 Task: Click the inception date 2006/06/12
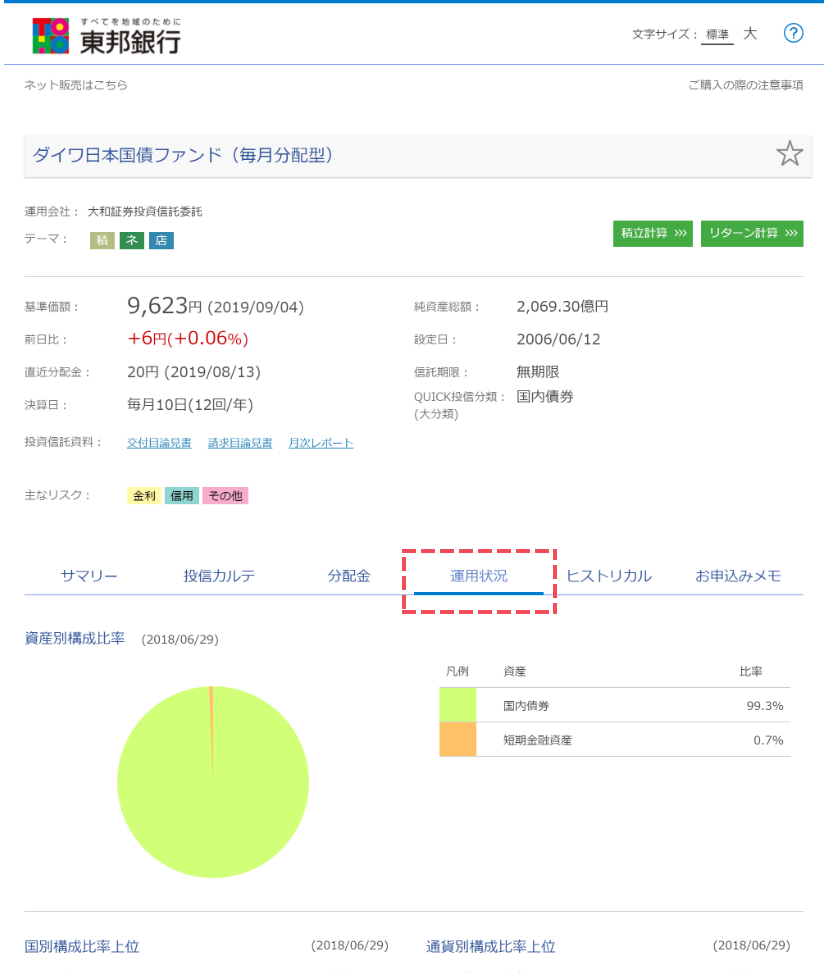click(x=558, y=339)
